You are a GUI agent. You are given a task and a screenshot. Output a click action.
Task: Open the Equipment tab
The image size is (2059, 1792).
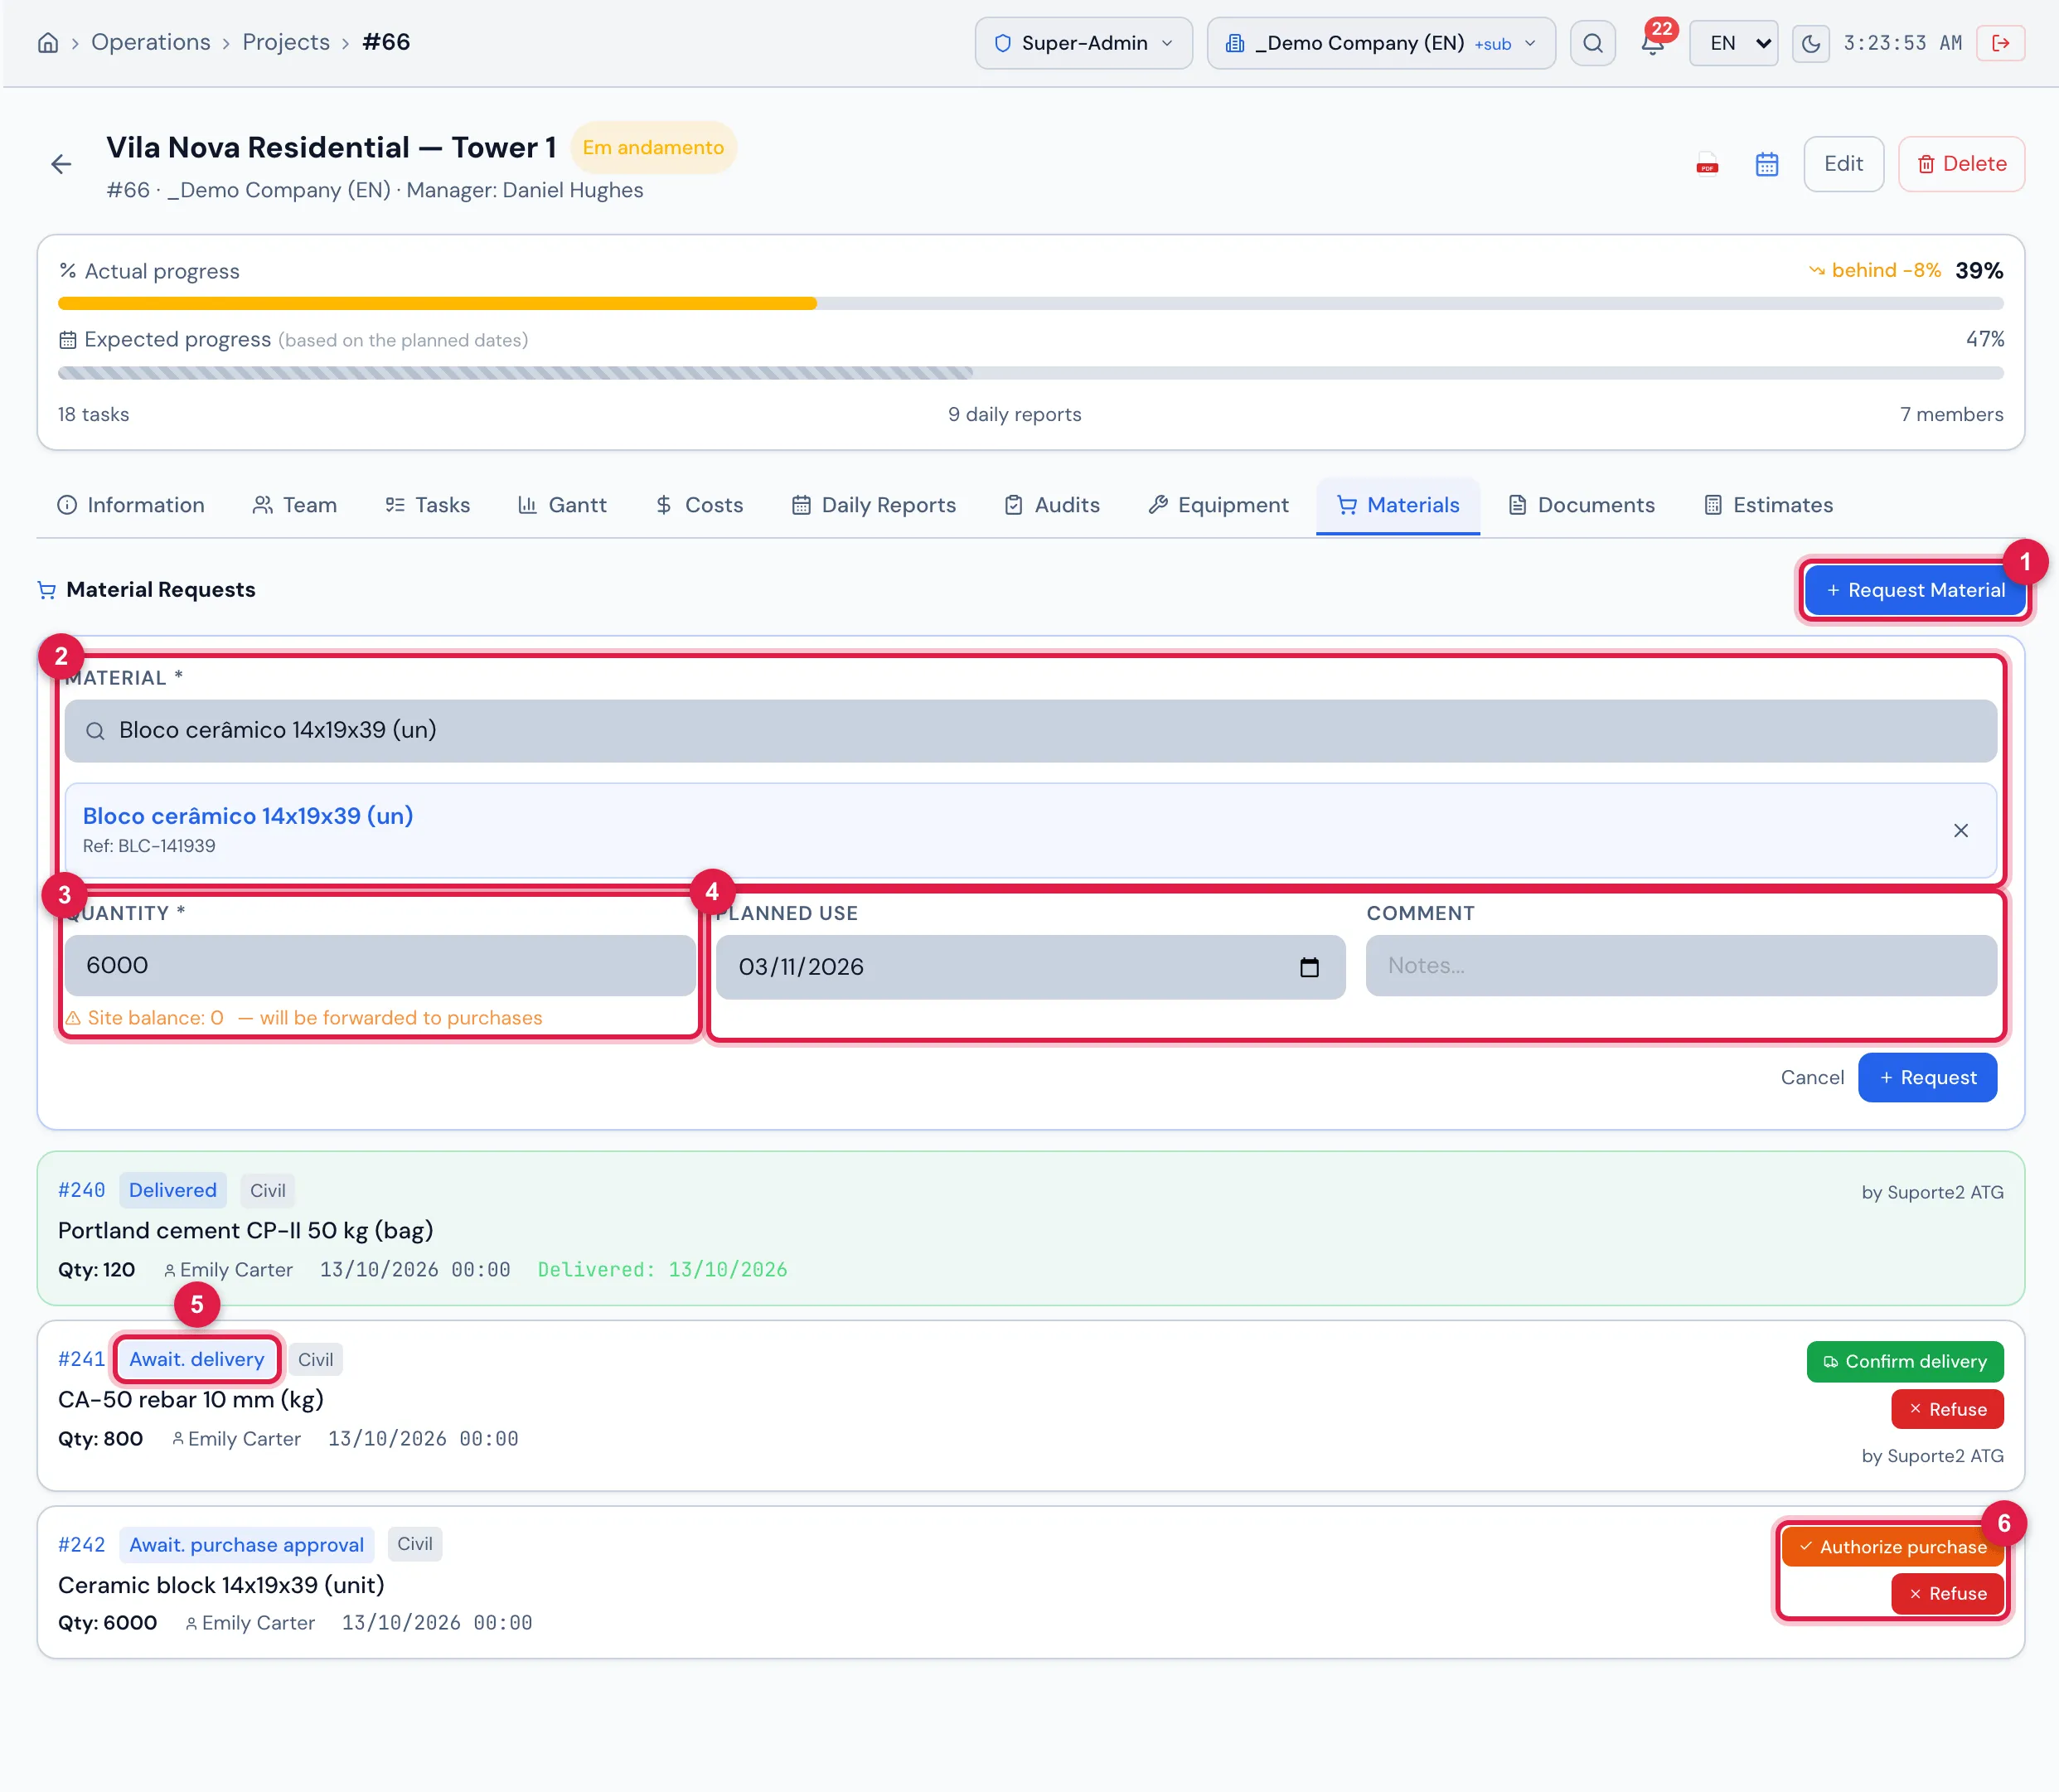click(1218, 505)
